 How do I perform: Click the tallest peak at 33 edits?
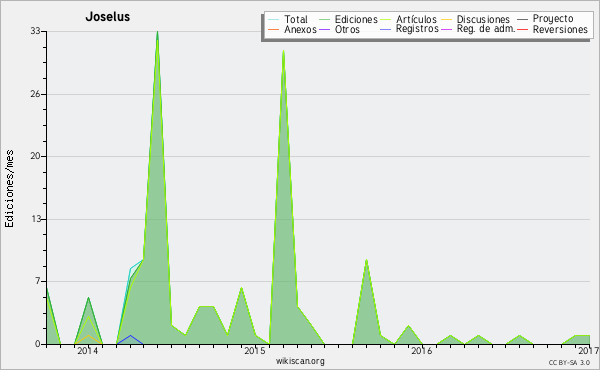click(x=157, y=32)
